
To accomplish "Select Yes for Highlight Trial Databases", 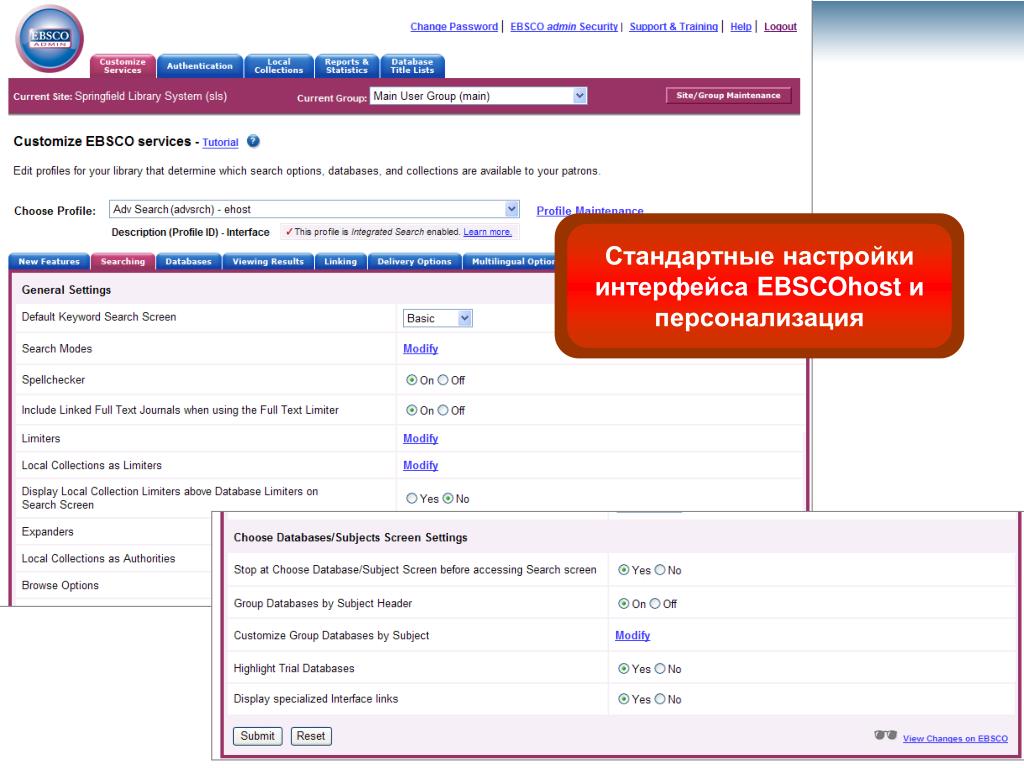I will pyautogui.click(x=624, y=669).
